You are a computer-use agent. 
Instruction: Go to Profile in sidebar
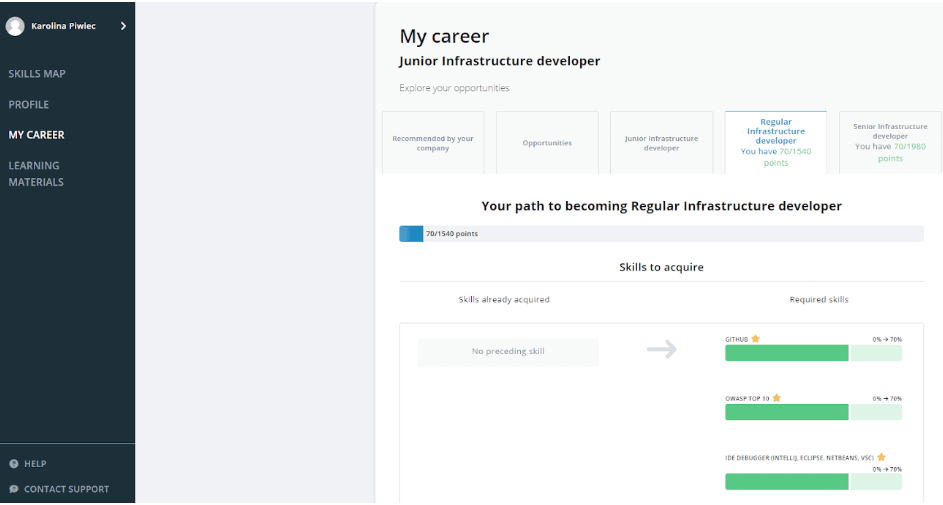(x=29, y=104)
